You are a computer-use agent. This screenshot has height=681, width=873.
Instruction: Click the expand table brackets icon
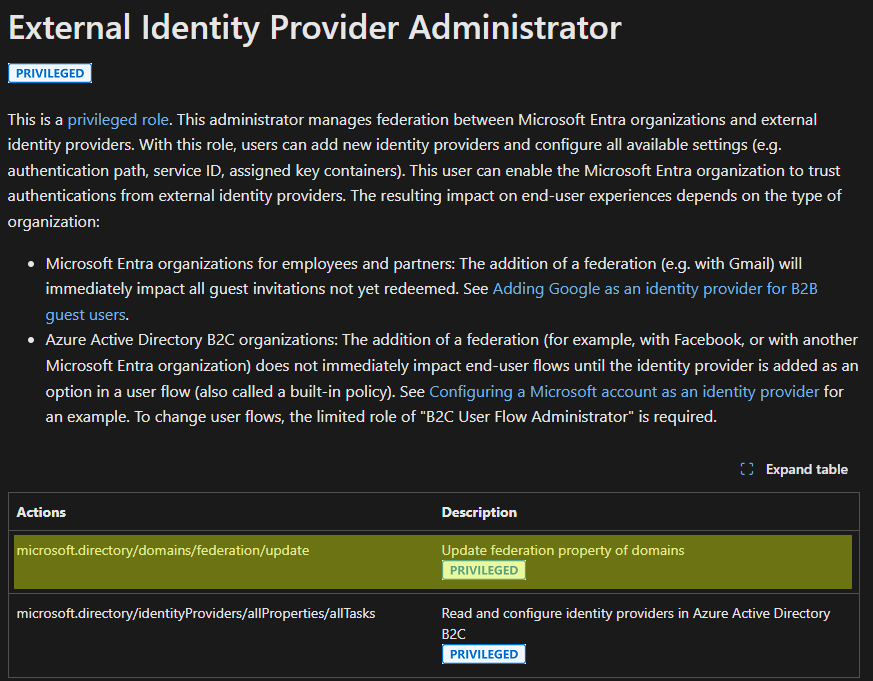pyautogui.click(x=747, y=469)
